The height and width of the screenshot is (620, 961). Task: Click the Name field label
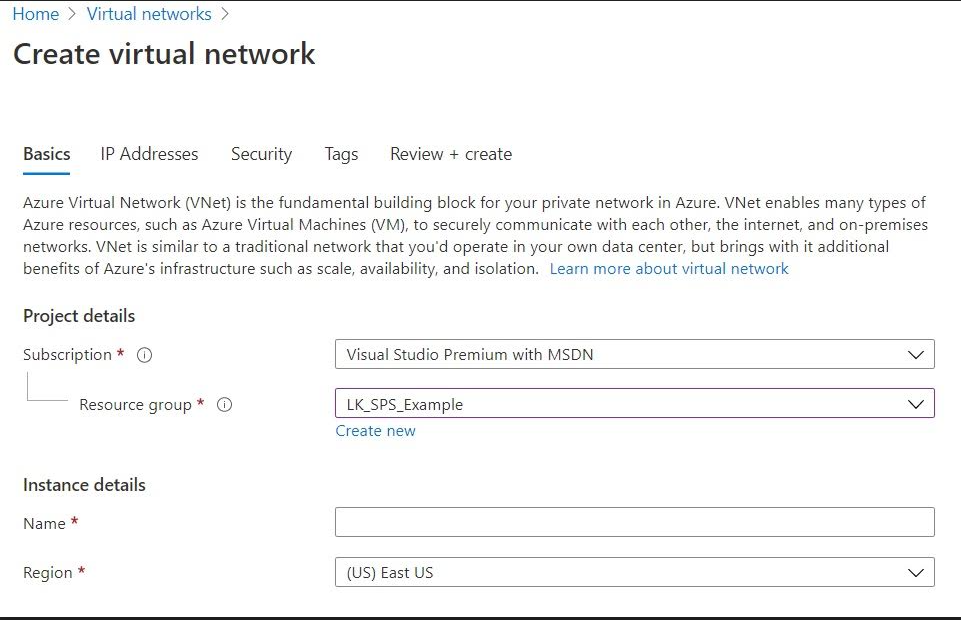click(x=44, y=524)
